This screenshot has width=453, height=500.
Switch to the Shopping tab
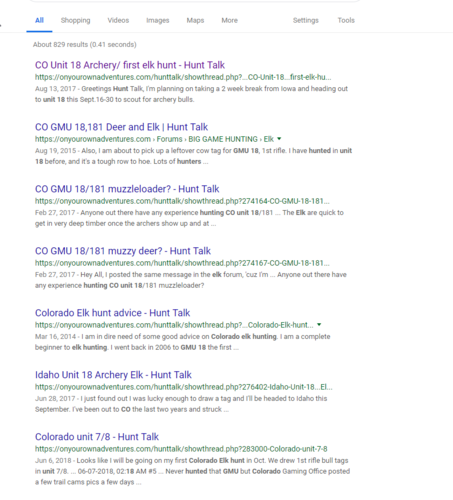click(x=75, y=20)
